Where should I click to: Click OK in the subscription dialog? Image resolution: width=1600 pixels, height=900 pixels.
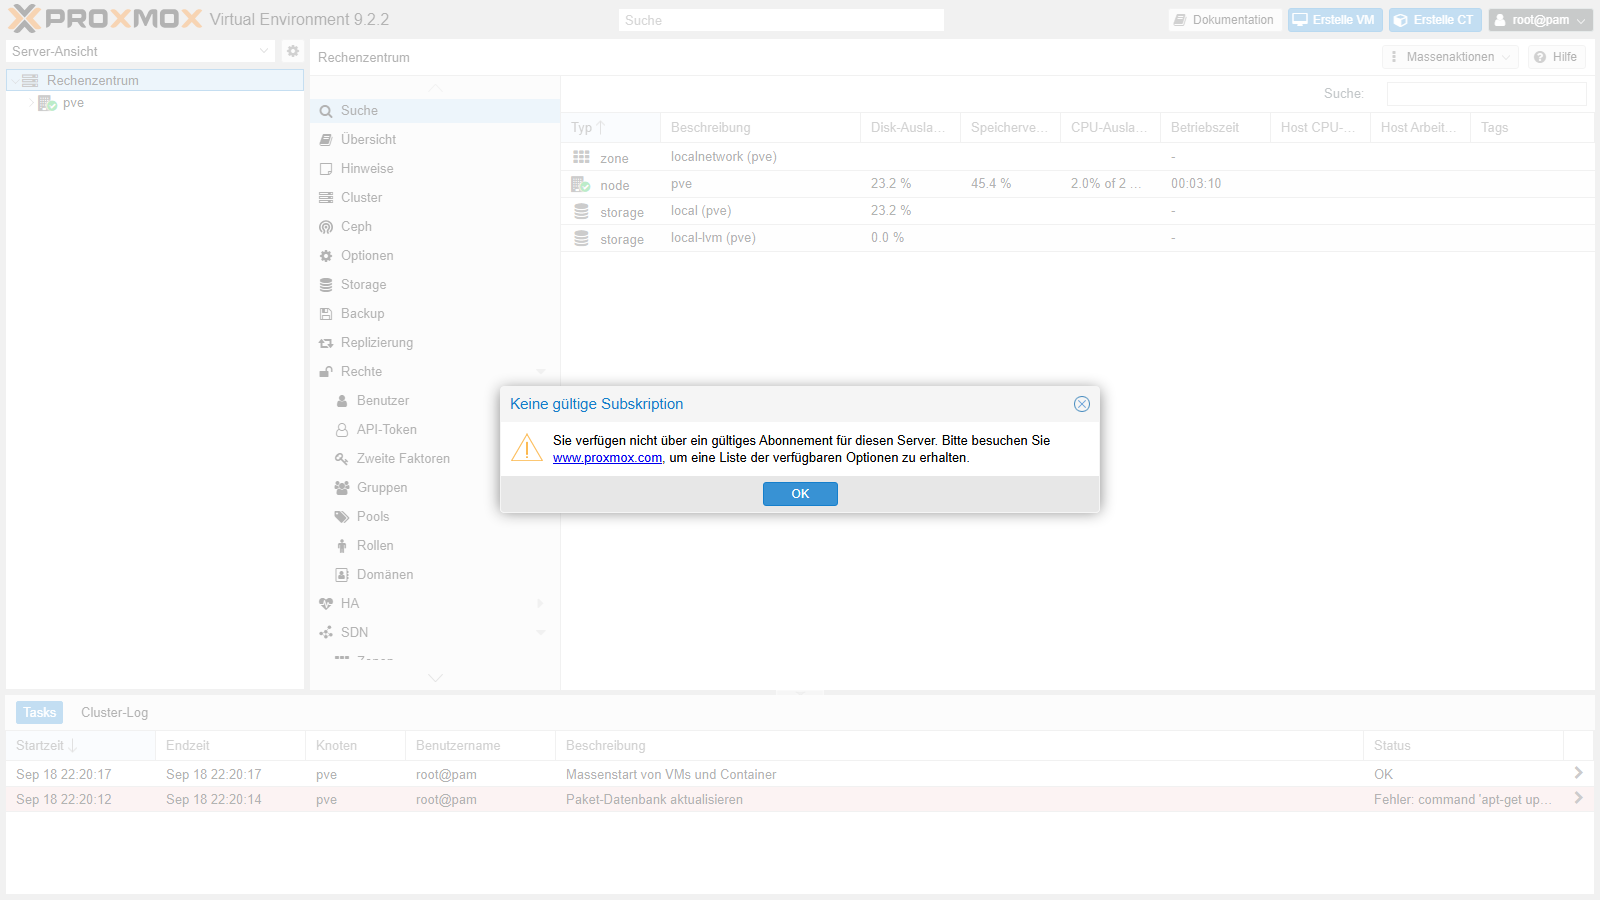coord(800,494)
